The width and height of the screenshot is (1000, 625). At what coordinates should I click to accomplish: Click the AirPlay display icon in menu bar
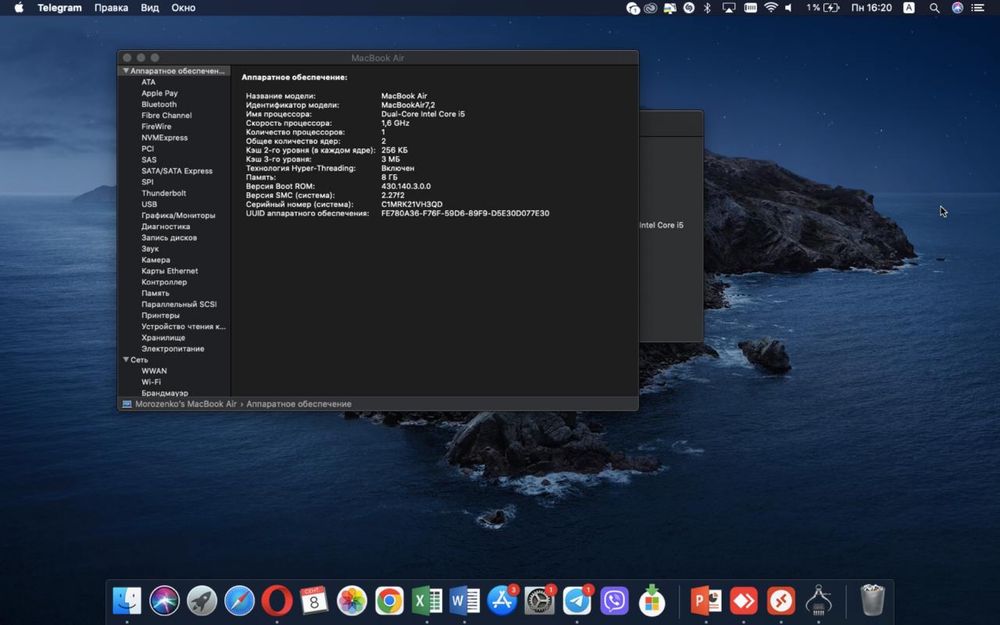[728, 8]
